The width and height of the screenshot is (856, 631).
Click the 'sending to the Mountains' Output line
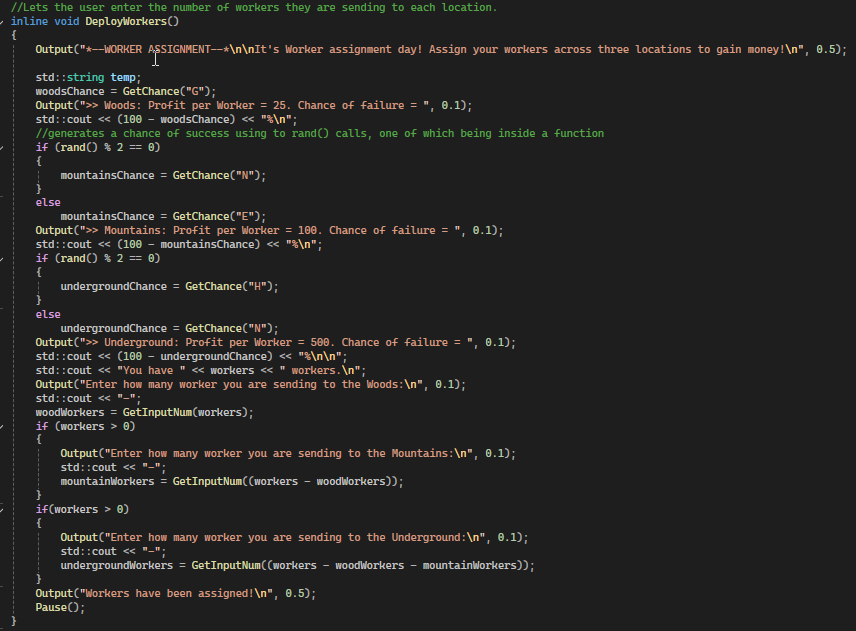point(288,454)
